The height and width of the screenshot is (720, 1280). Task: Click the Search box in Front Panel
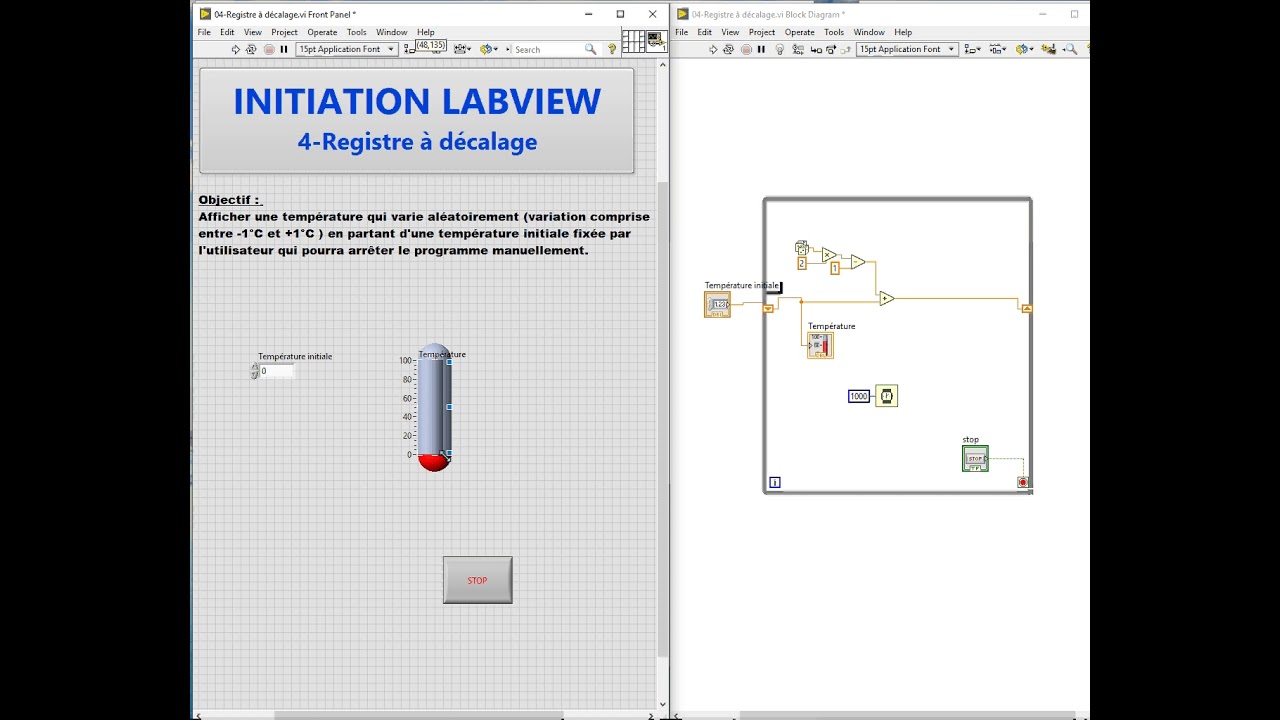tap(548, 49)
